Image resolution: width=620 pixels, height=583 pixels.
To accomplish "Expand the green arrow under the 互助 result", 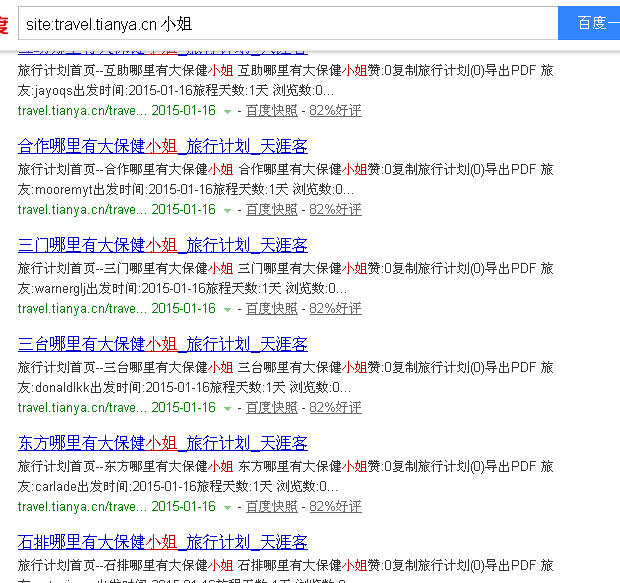I will pyautogui.click(x=228, y=111).
